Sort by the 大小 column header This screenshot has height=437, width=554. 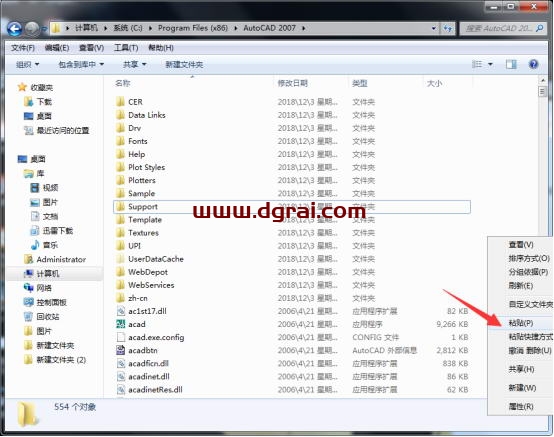(434, 83)
